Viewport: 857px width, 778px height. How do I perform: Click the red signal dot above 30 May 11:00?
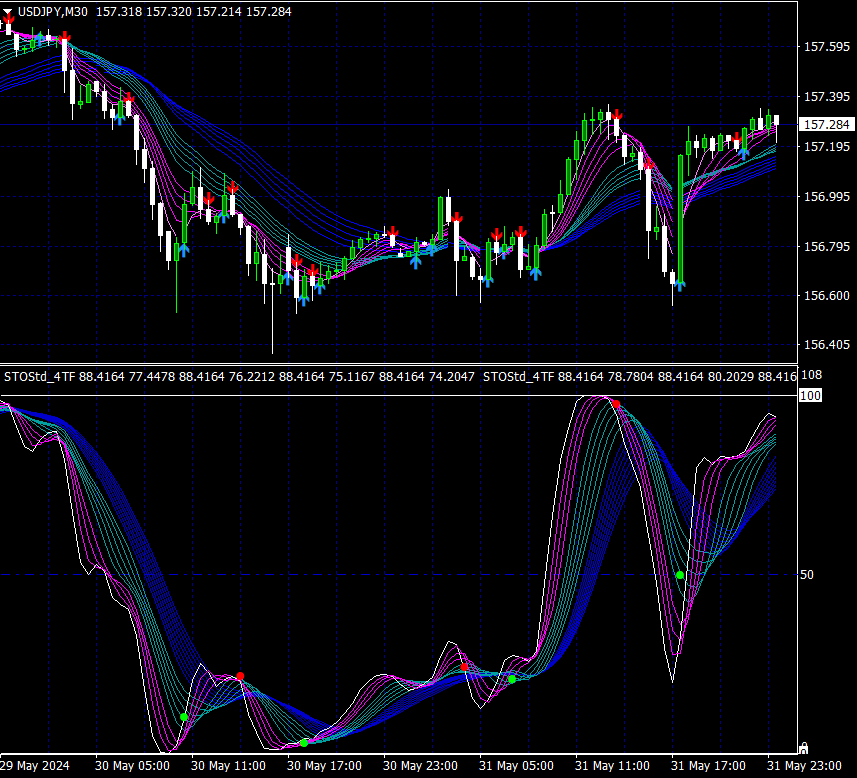click(240, 676)
